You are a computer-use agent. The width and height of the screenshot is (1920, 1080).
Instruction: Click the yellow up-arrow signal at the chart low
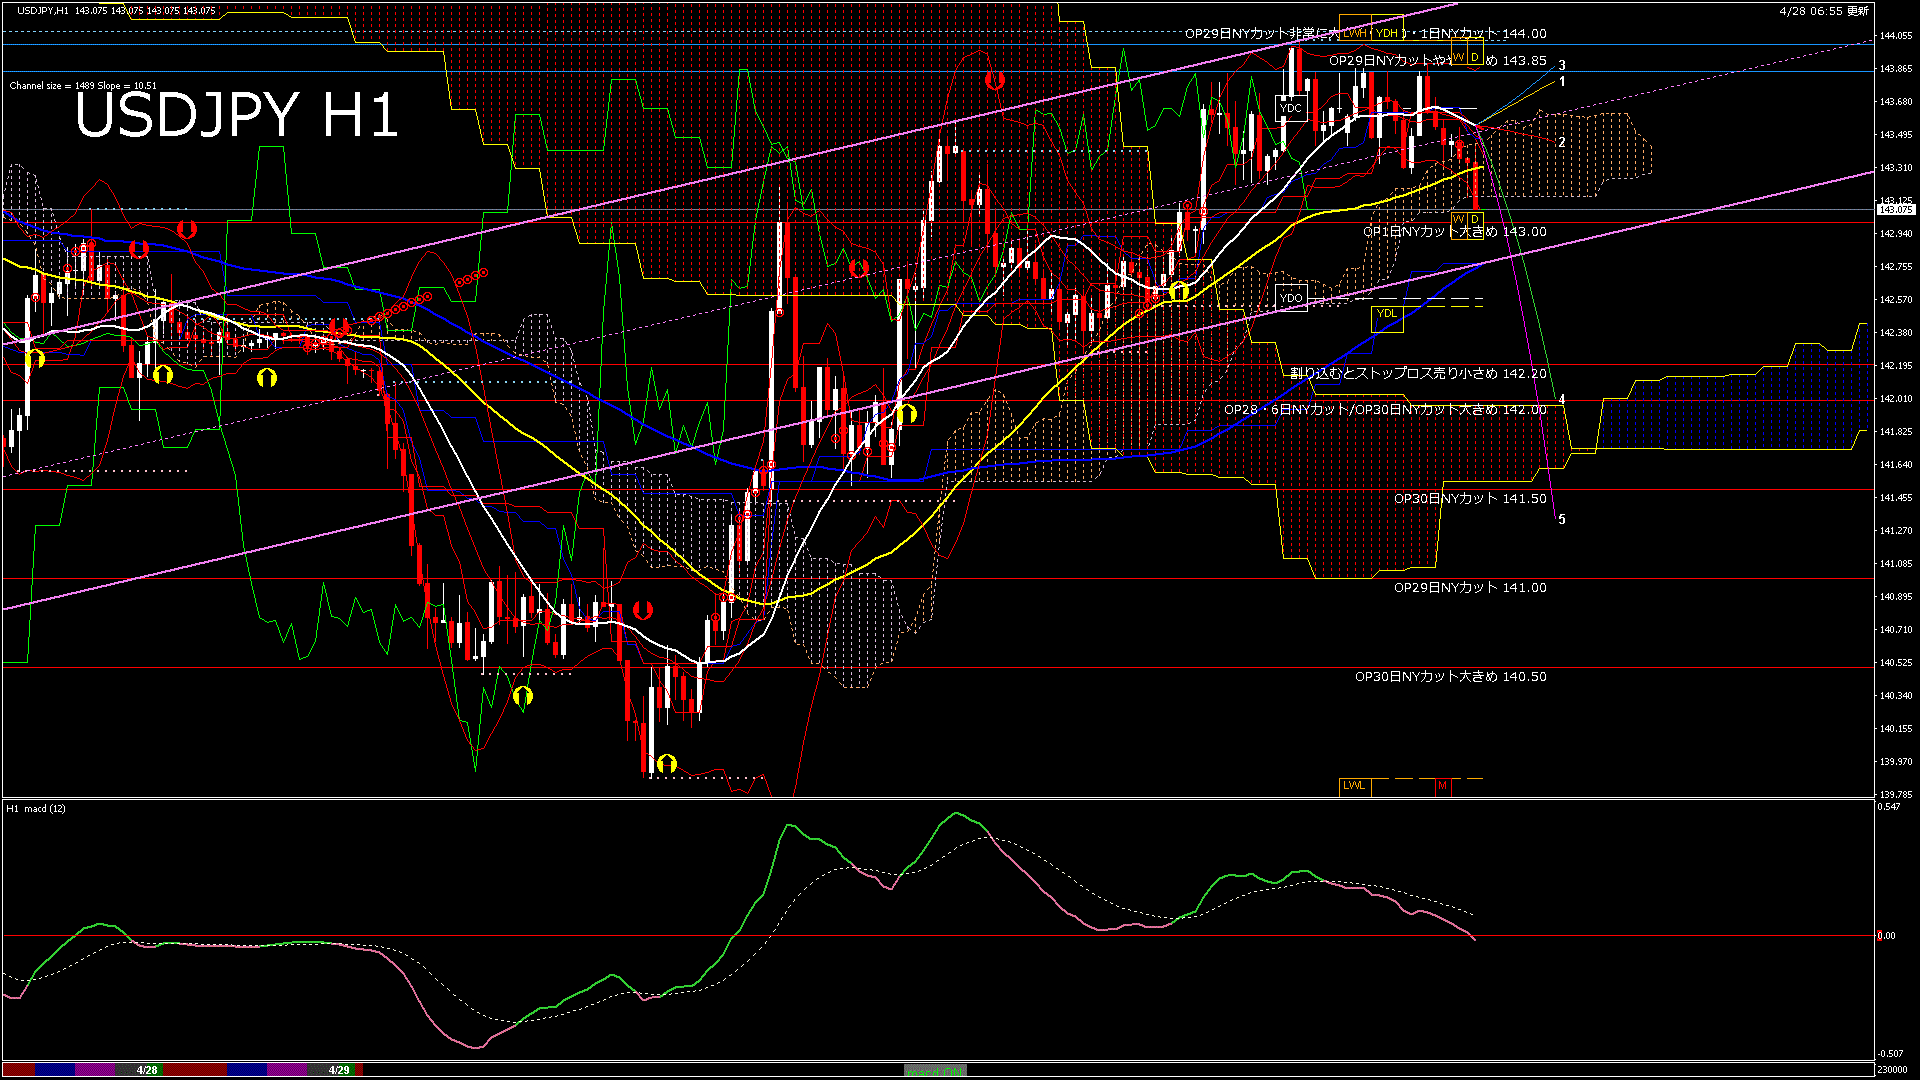click(667, 764)
